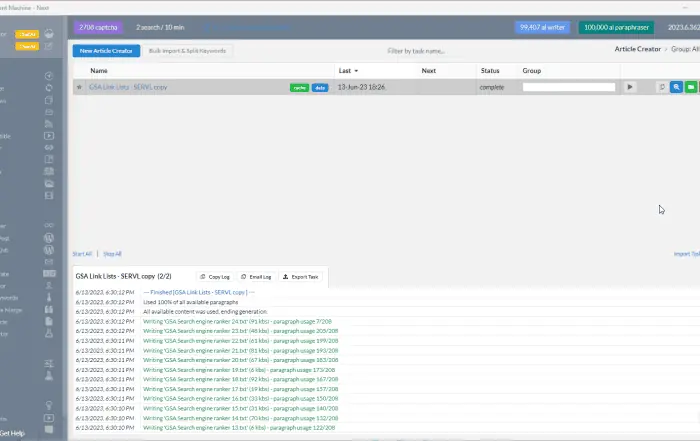Click the green cache badge
700x441 pixels.
299,88
